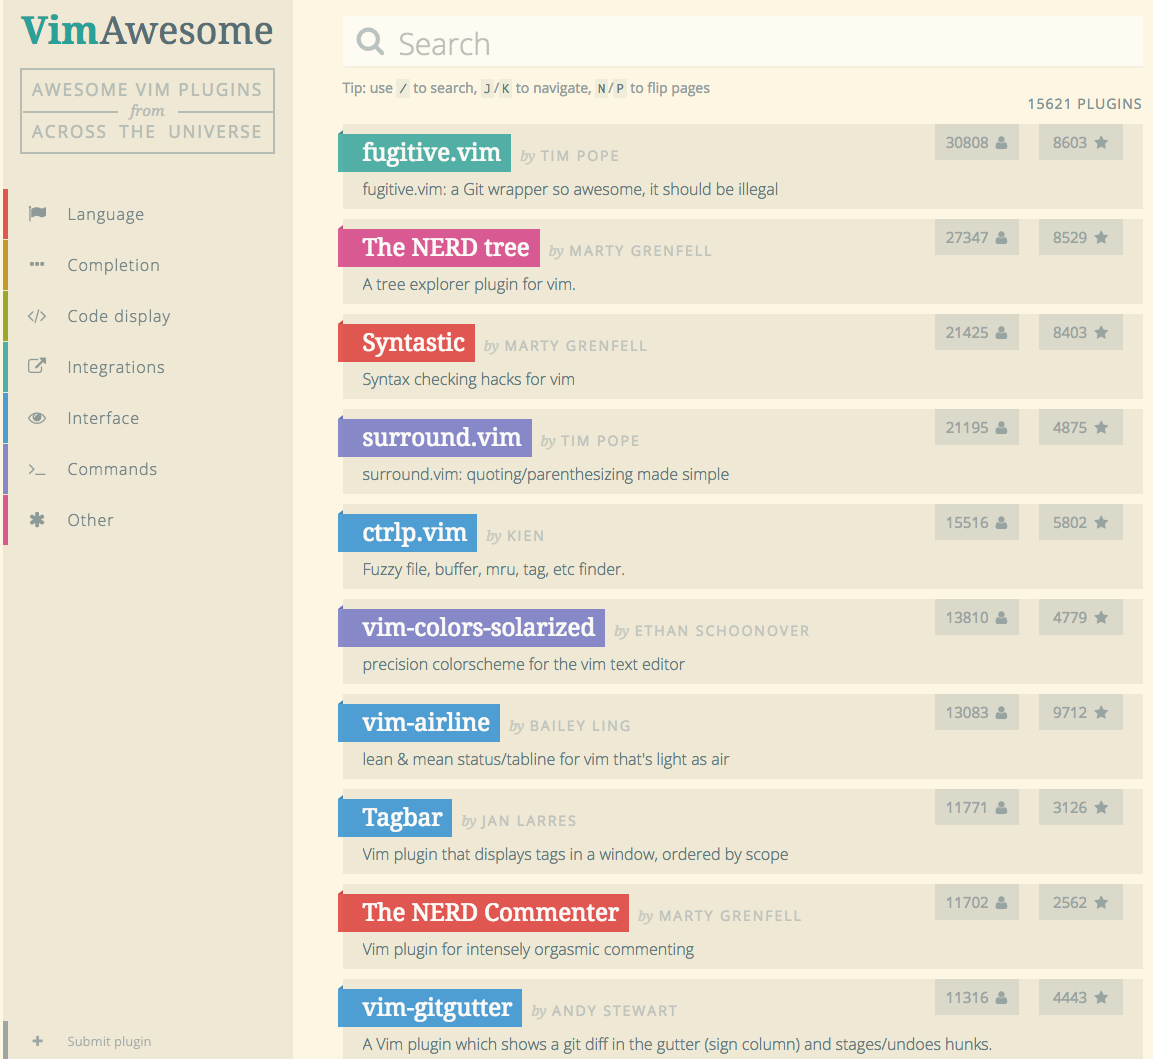Screen dimensions: 1153x1059
Task: Open the Completion category
Action: [x=113, y=265]
